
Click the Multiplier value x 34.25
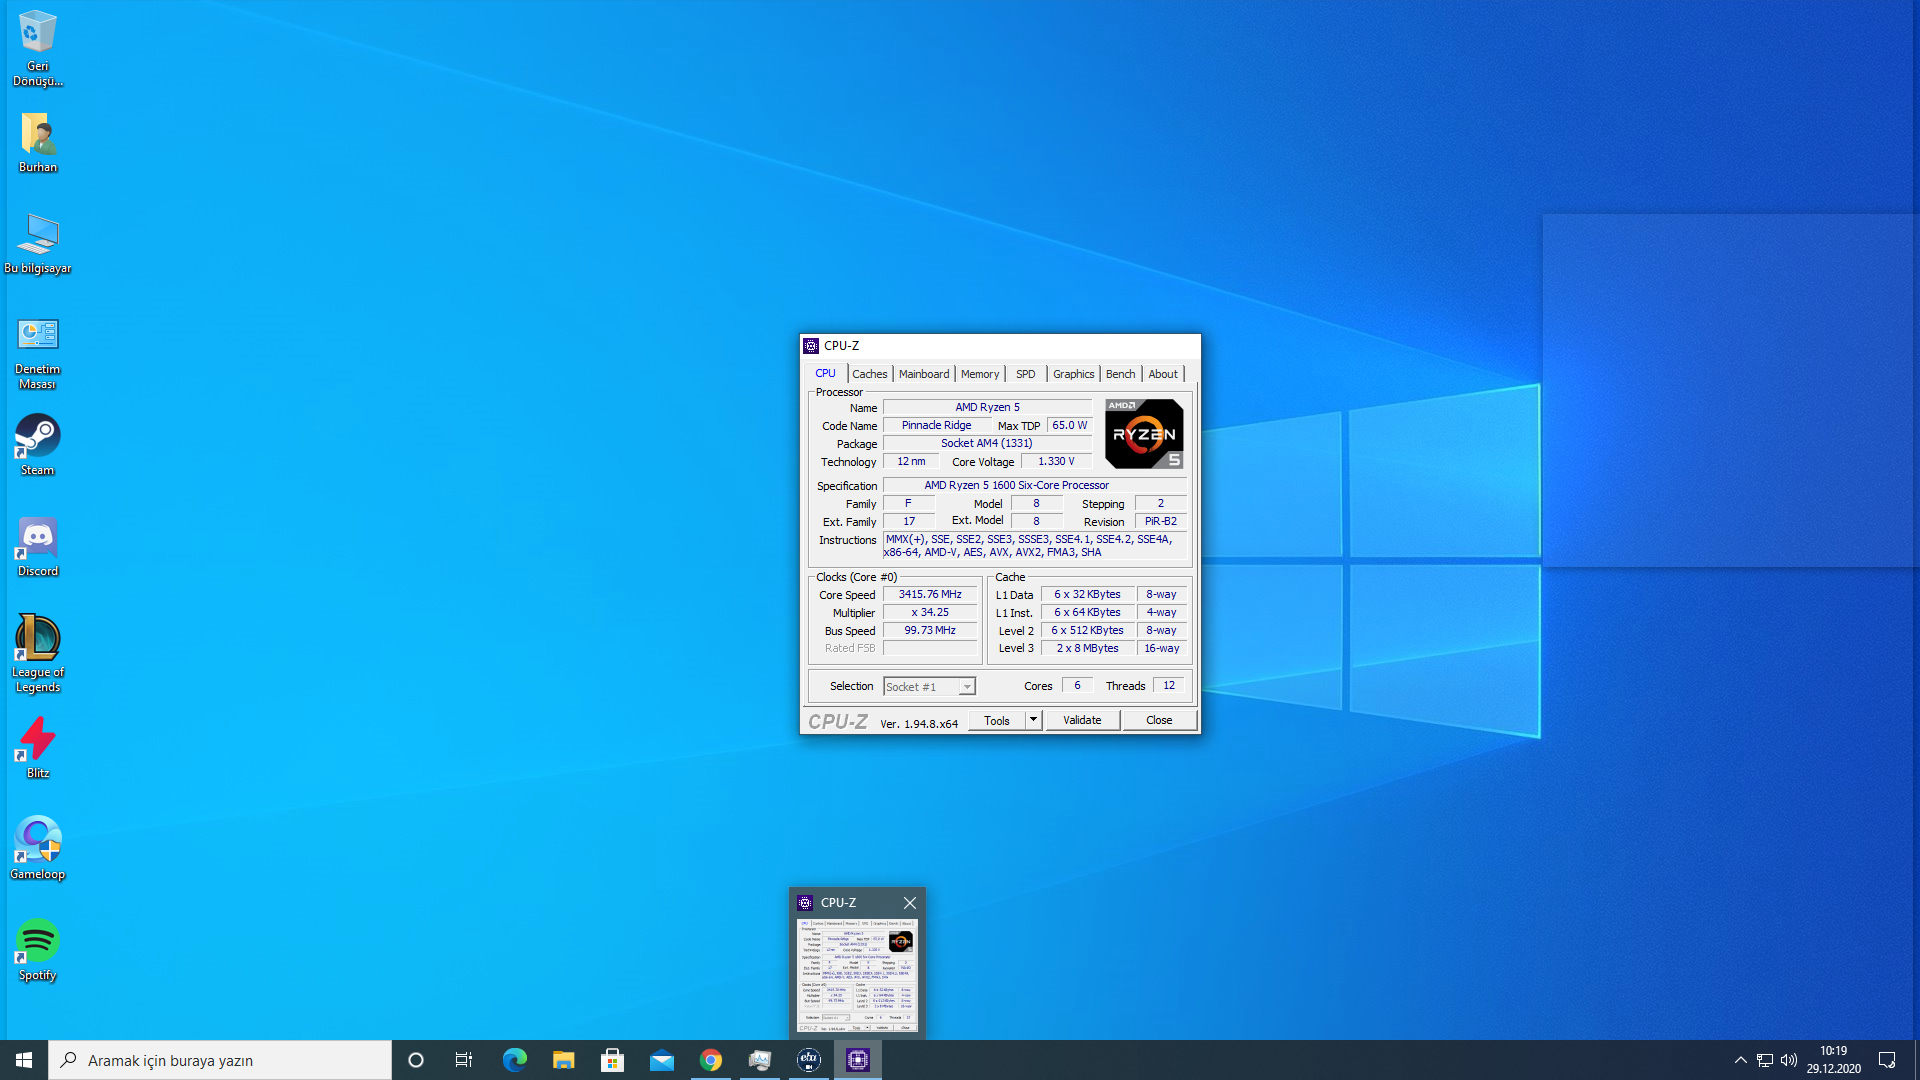[x=930, y=612]
